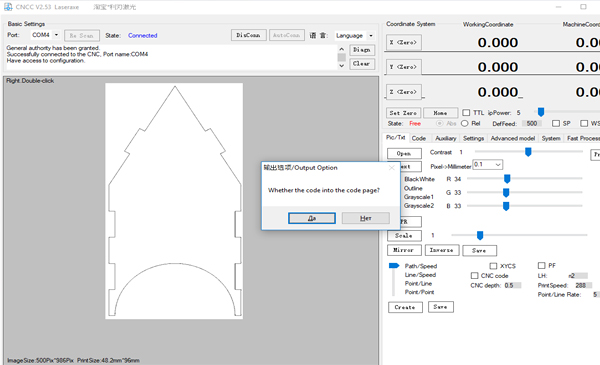This screenshot has height=365, width=600.
Task: Click the Y <Zero> button
Action: tap(403, 67)
